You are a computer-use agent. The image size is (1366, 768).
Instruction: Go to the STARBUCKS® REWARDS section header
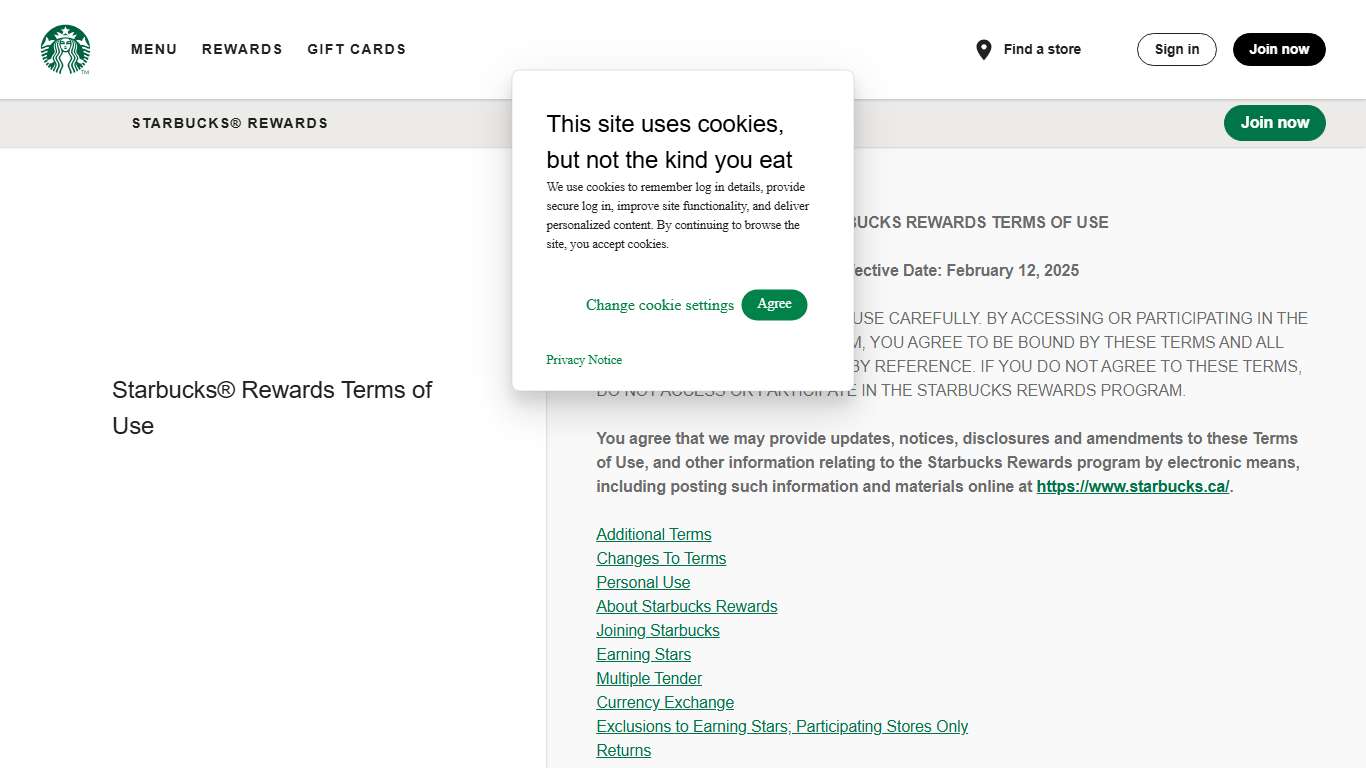[x=230, y=123]
